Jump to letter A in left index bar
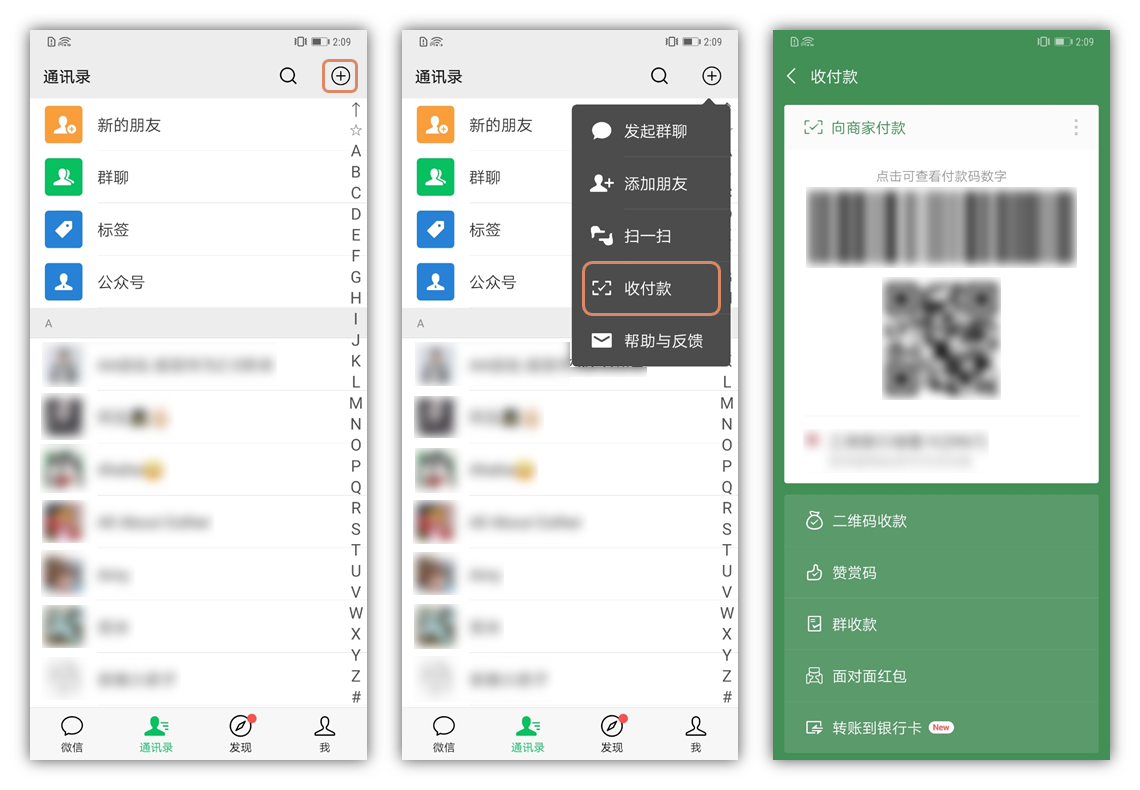The width and height of the screenshot is (1140, 790). tap(356, 151)
